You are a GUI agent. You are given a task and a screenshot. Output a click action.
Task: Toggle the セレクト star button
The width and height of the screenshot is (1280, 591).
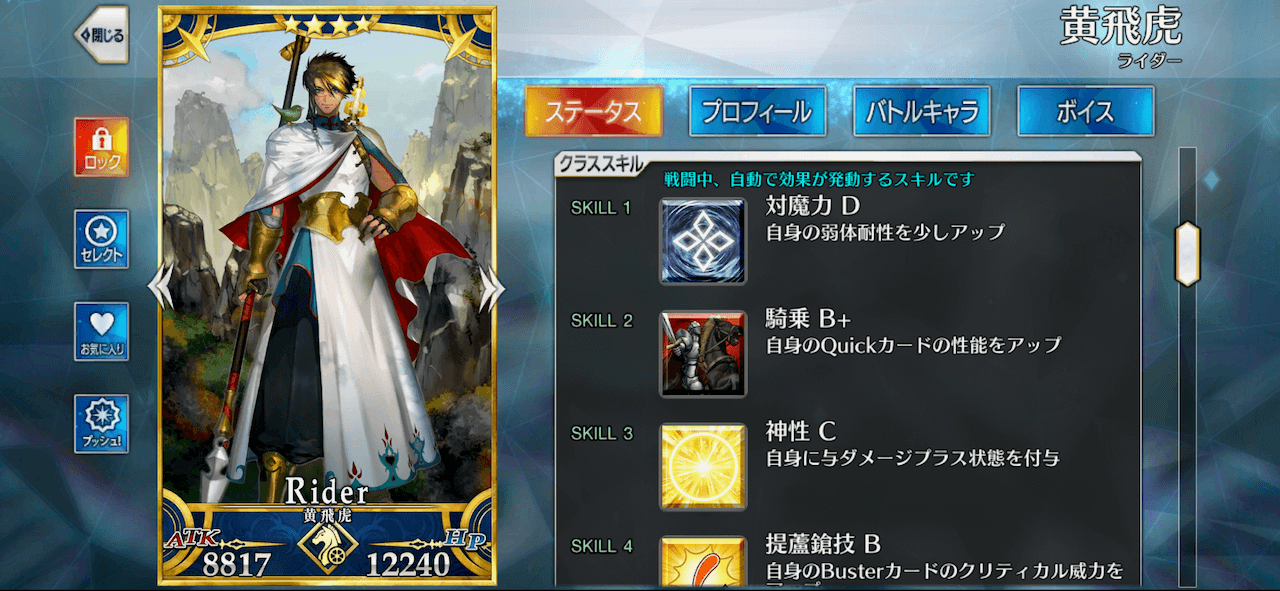pyautogui.click(x=101, y=239)
